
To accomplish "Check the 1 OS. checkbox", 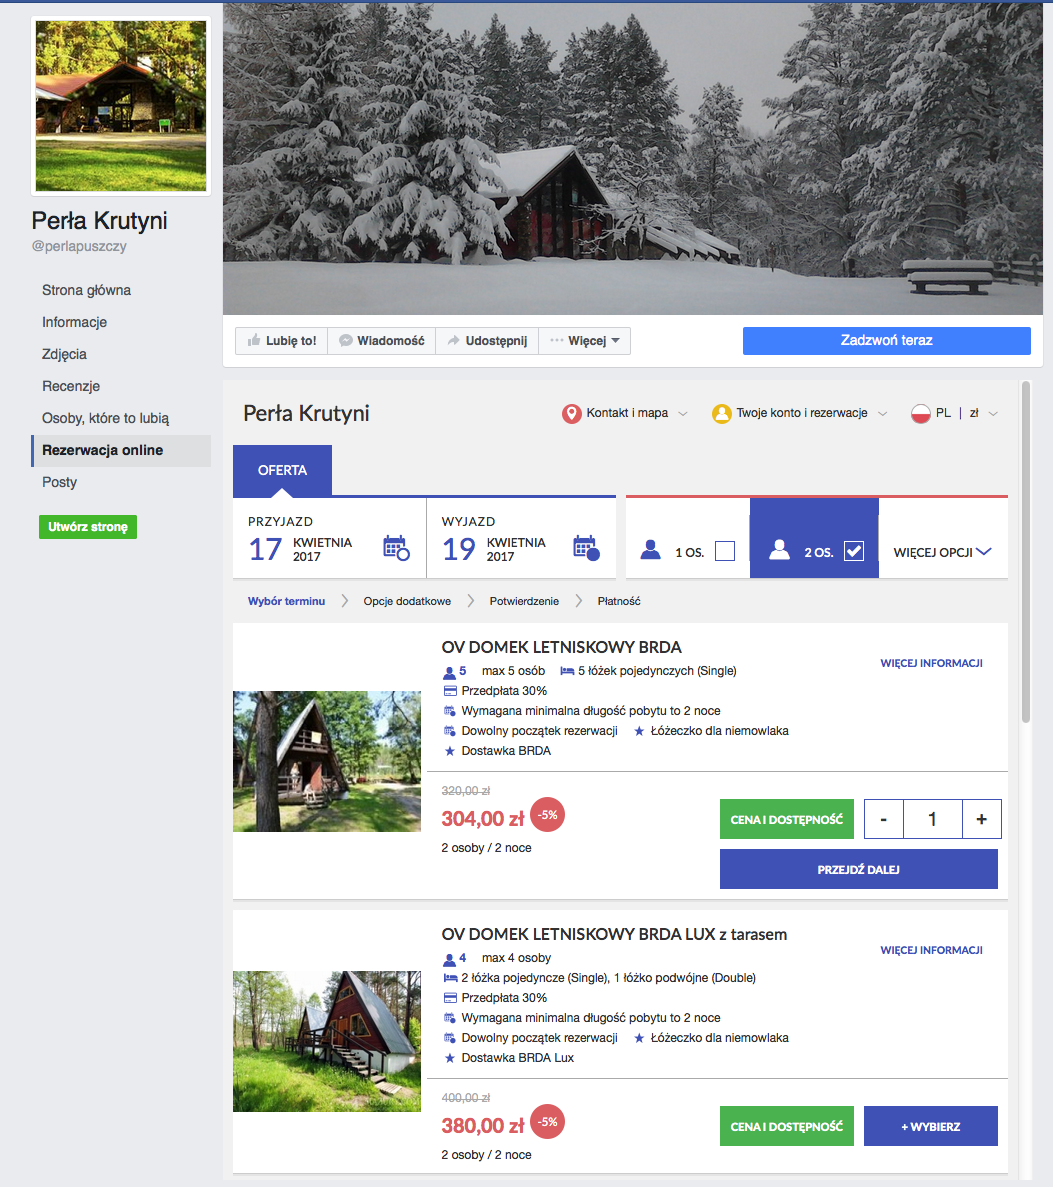I will pos(725,551).
